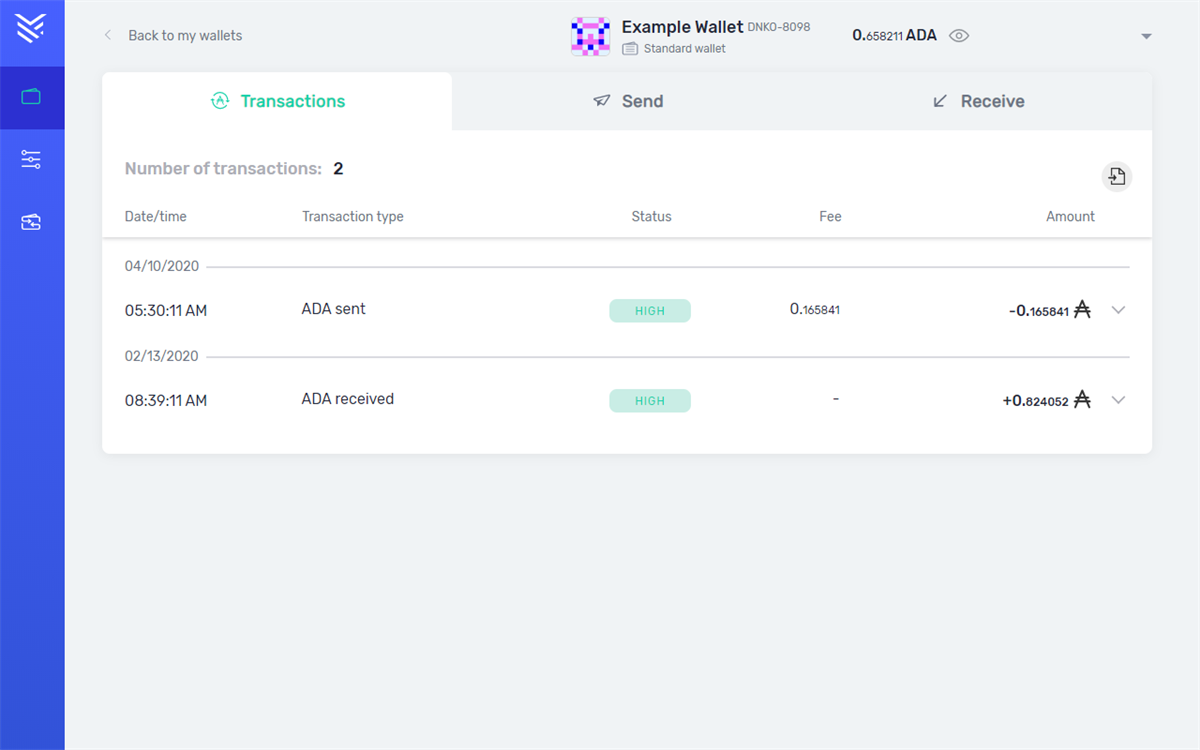
Task: Click the DNKO-8098 wallet ID
Action: [x=779, y=27]
